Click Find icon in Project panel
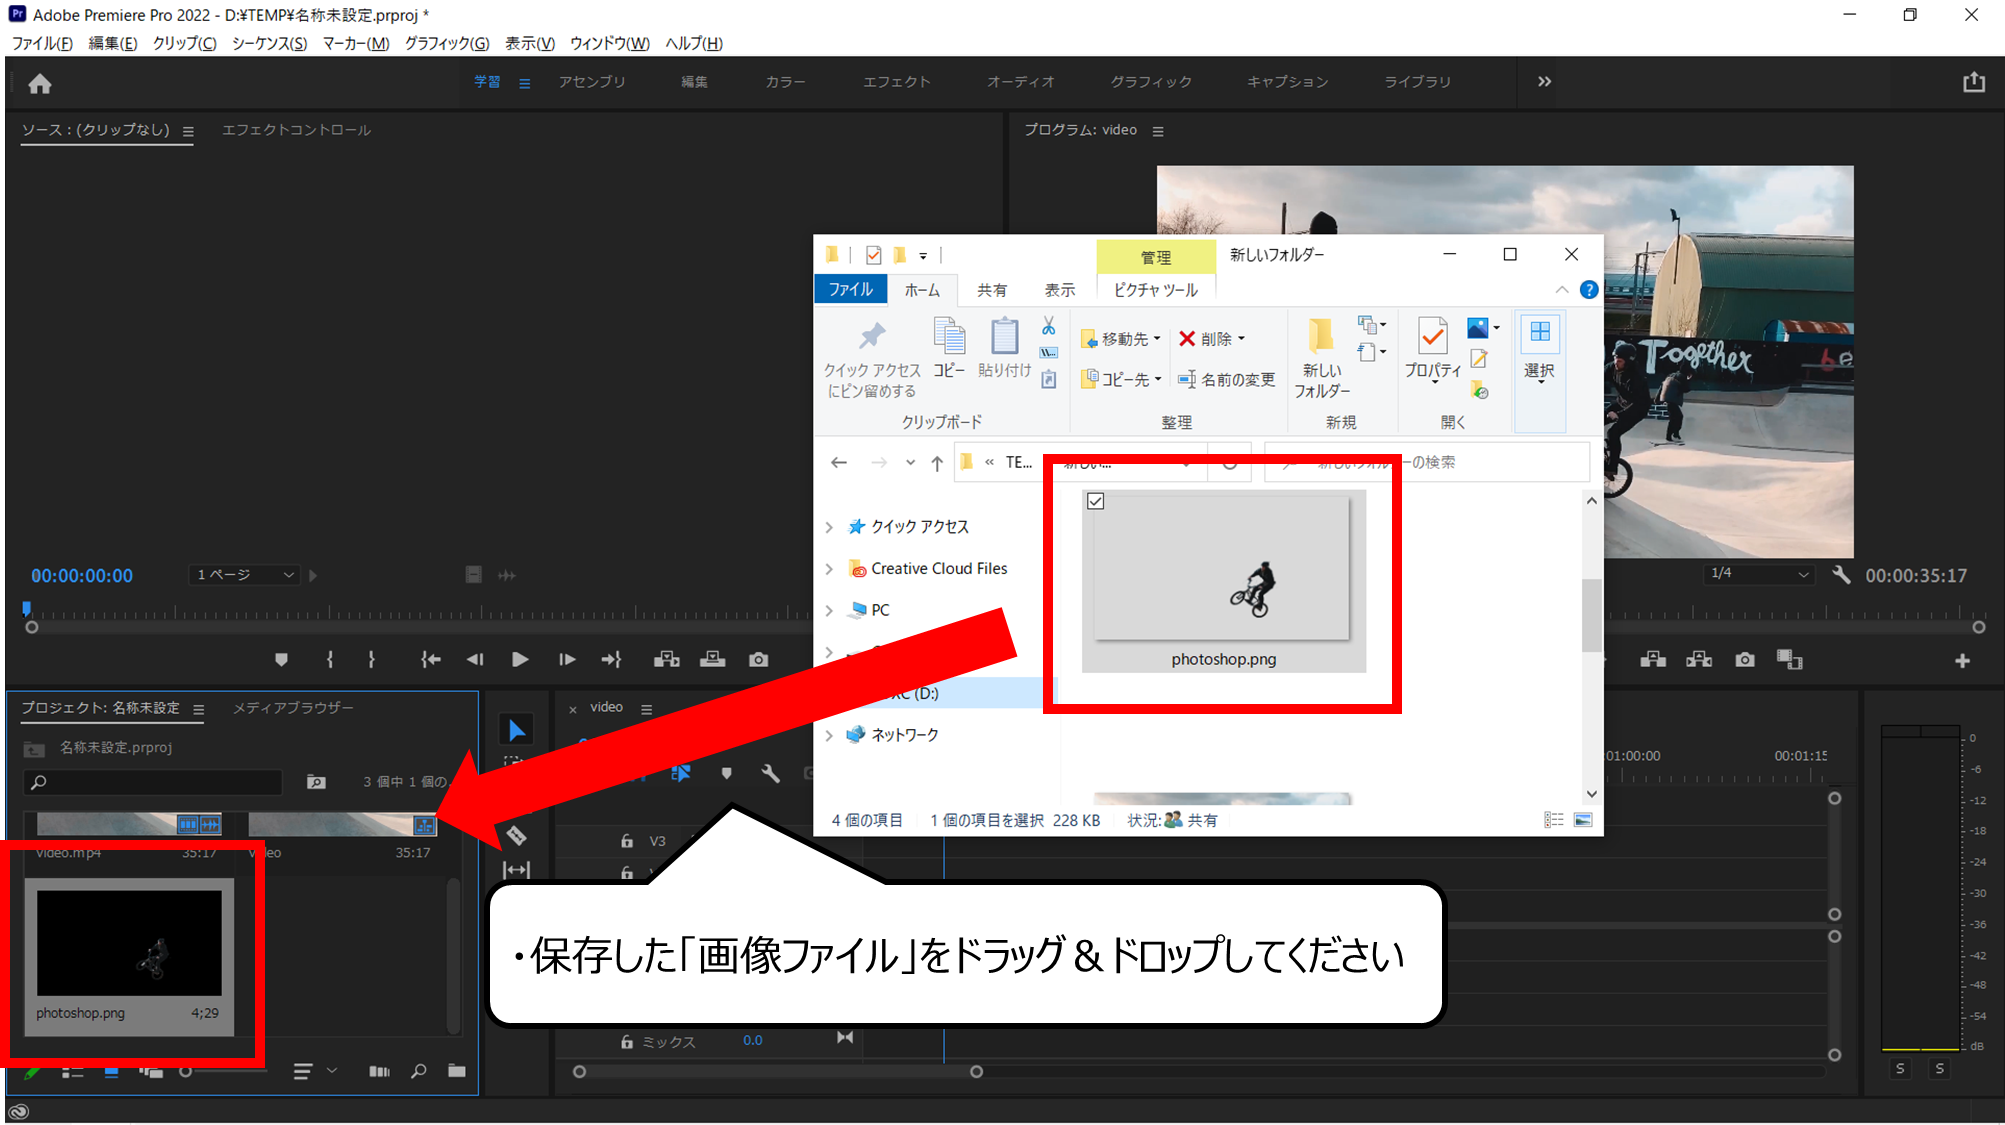 [419, 1072]
